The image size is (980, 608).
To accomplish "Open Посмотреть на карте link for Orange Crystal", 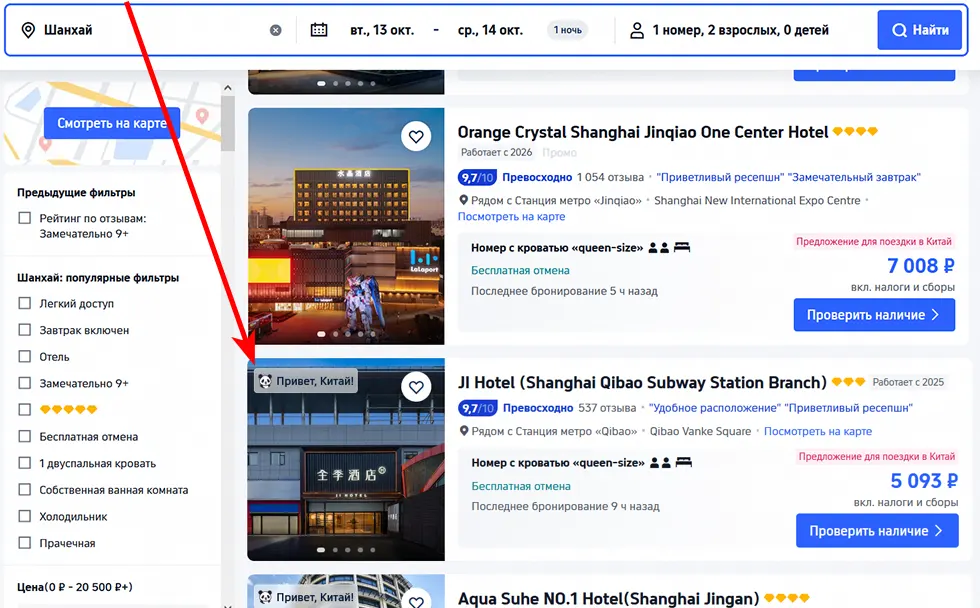I will pyautogui.click(x=511, y=216).
